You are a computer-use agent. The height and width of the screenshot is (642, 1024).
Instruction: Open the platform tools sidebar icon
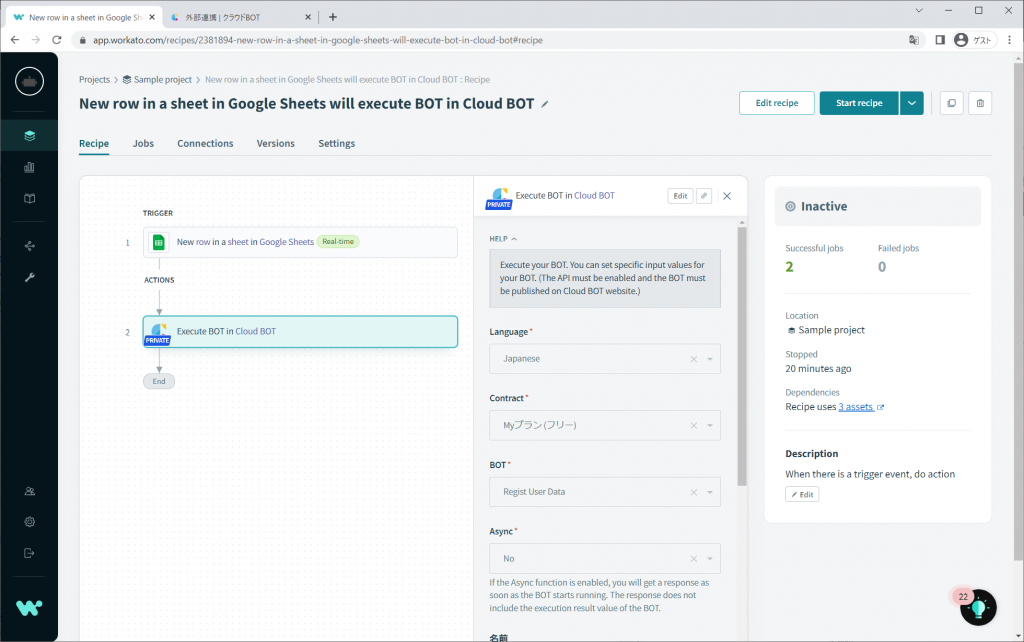[29, 246]
